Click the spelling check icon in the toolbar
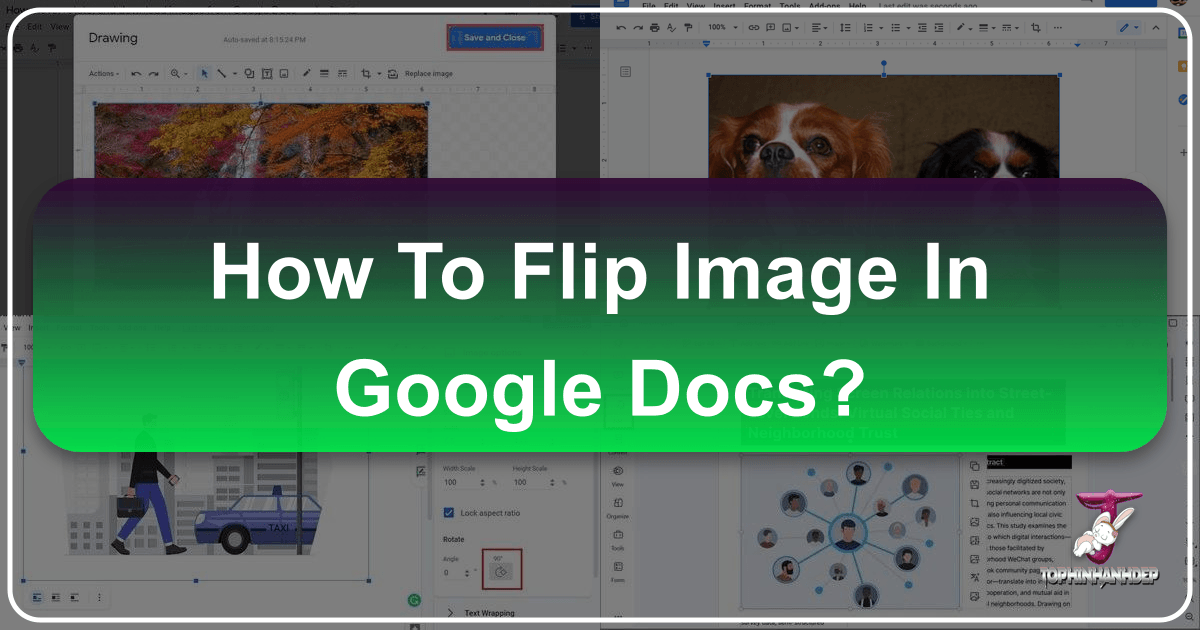Image resolution: width=1200 pixels, height=630 pixels. tap(670, 27)
